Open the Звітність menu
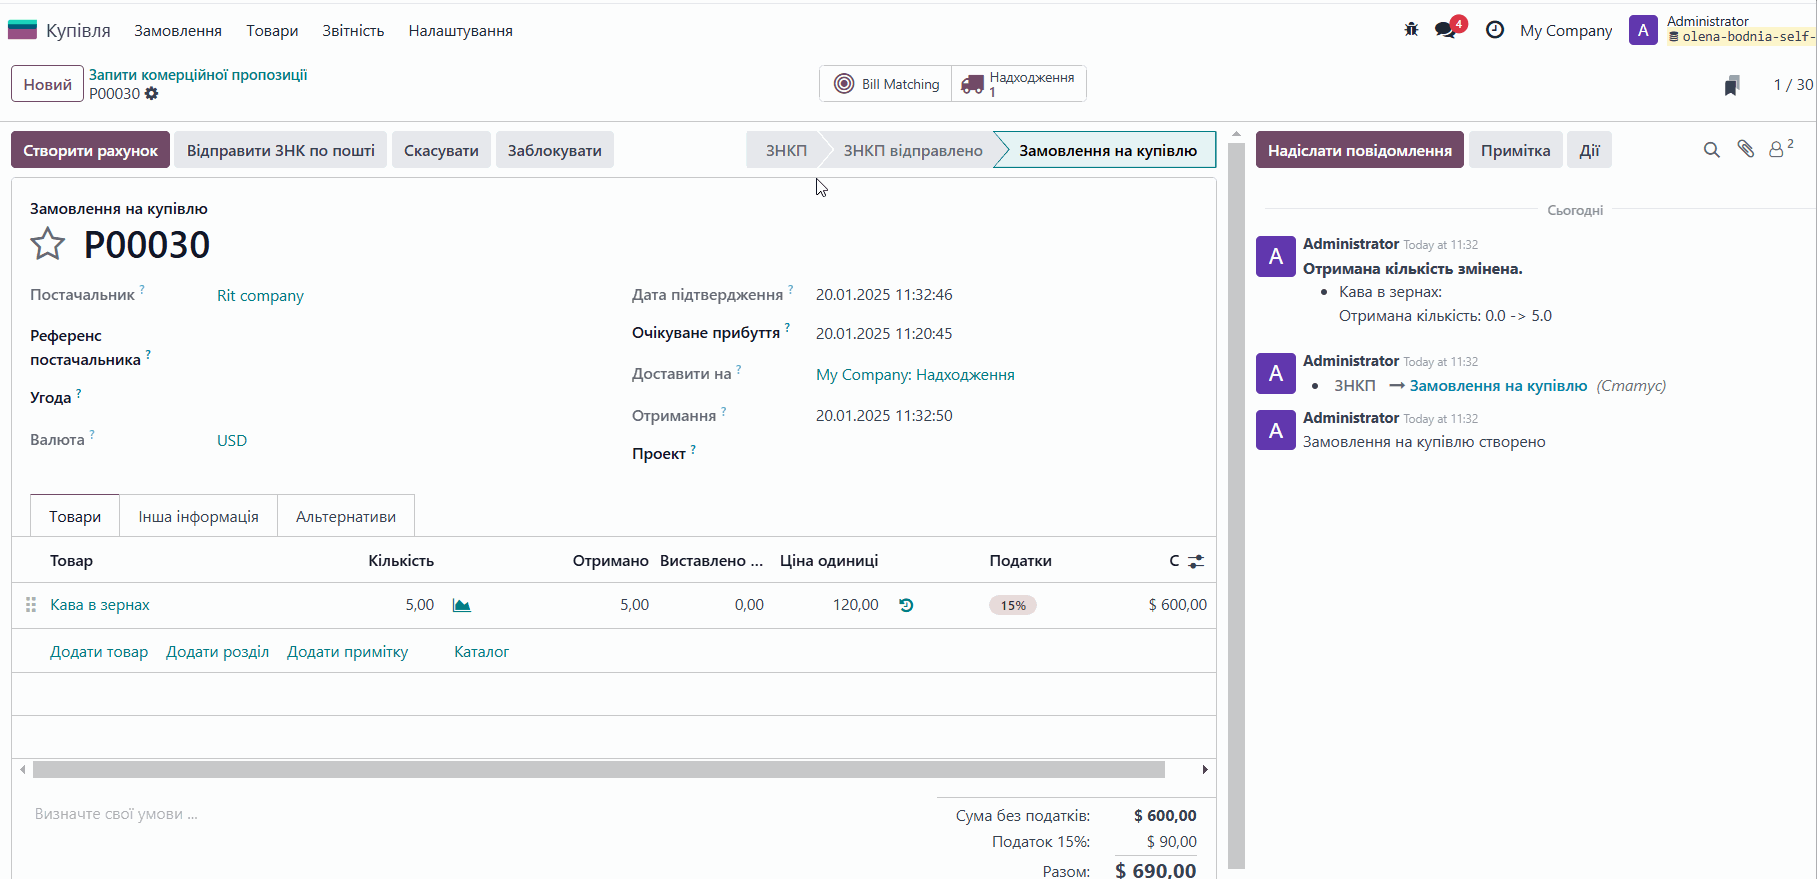 pyautogui.click(x=353, y=31)
